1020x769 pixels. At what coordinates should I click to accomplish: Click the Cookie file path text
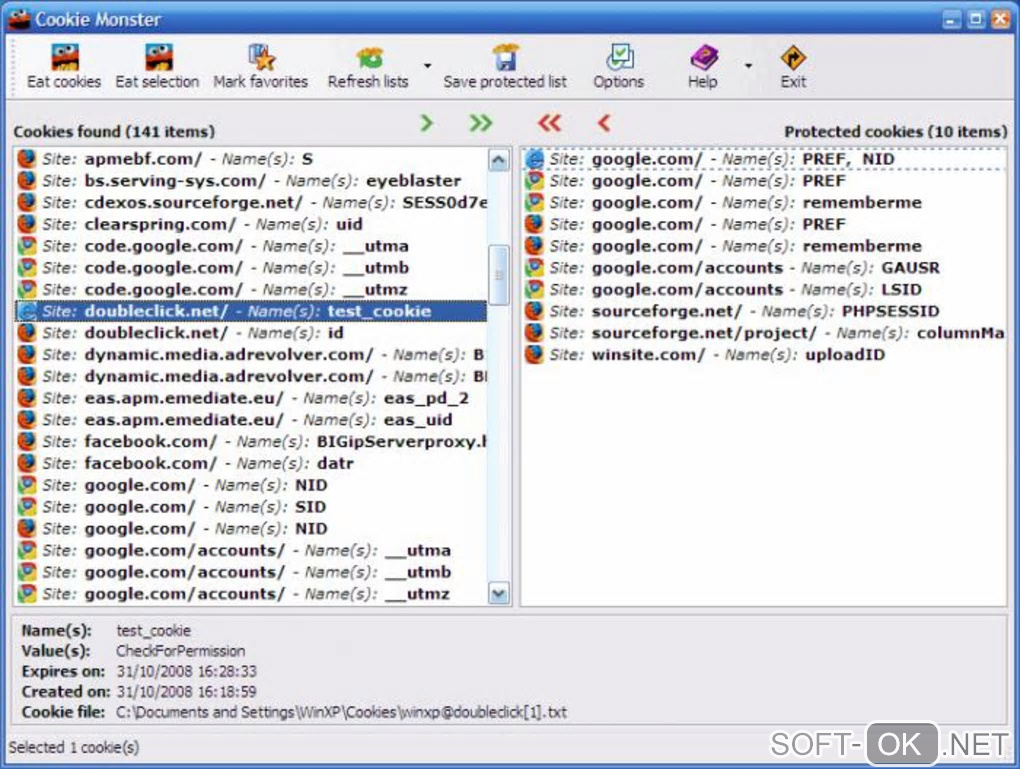[342, 712]
